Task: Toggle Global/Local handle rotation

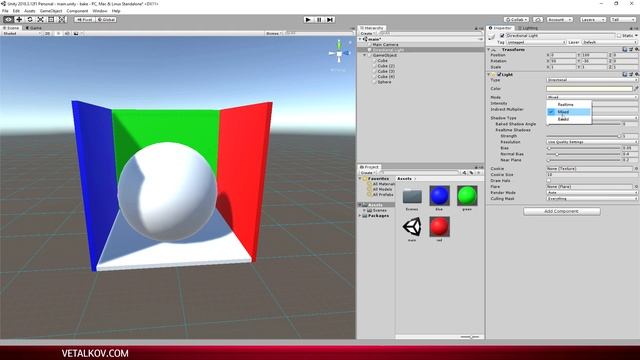Action: coord(106,20)
